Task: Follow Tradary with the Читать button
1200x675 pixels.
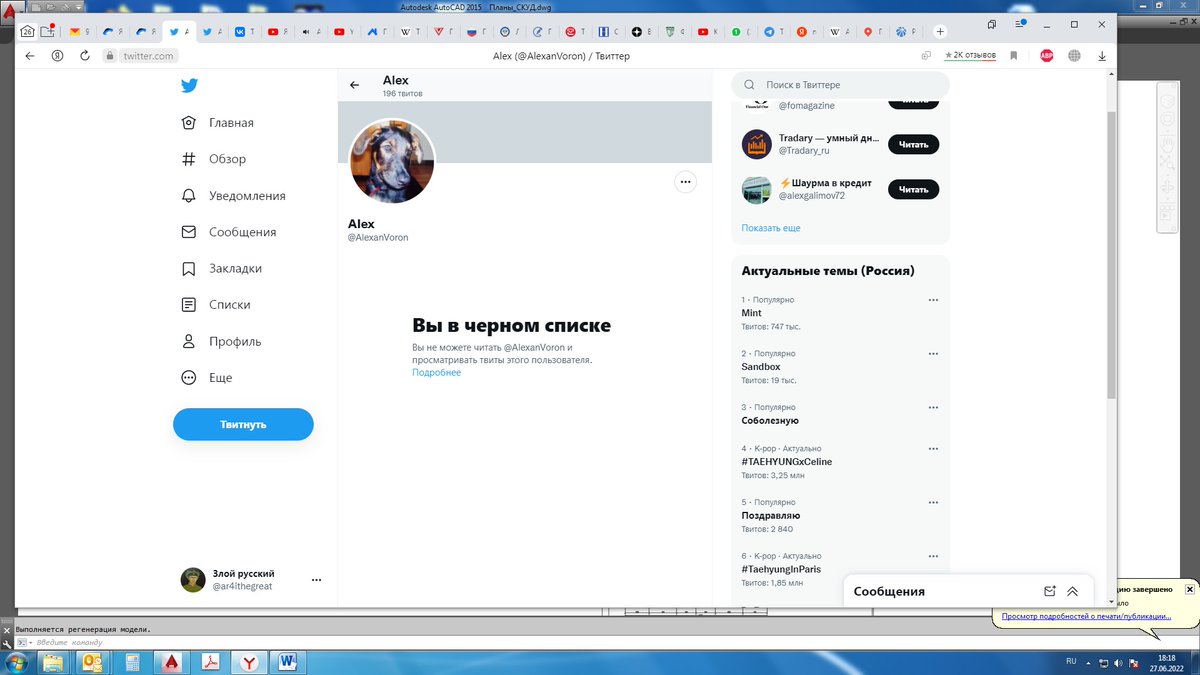Action: point(913,144)
